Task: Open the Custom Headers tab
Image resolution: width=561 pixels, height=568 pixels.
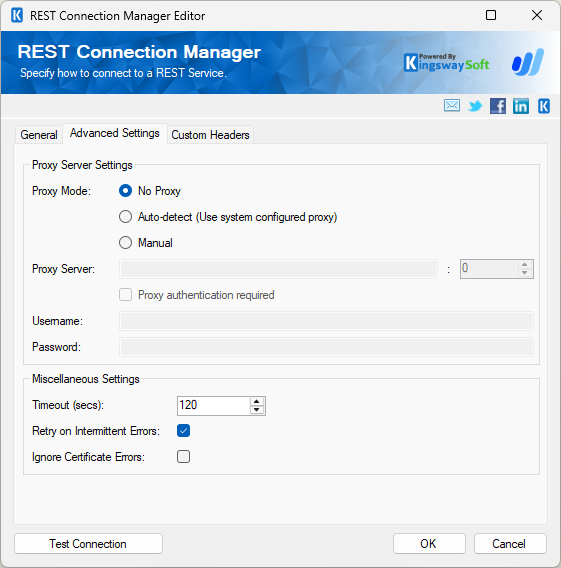Action: coord(210,135)
